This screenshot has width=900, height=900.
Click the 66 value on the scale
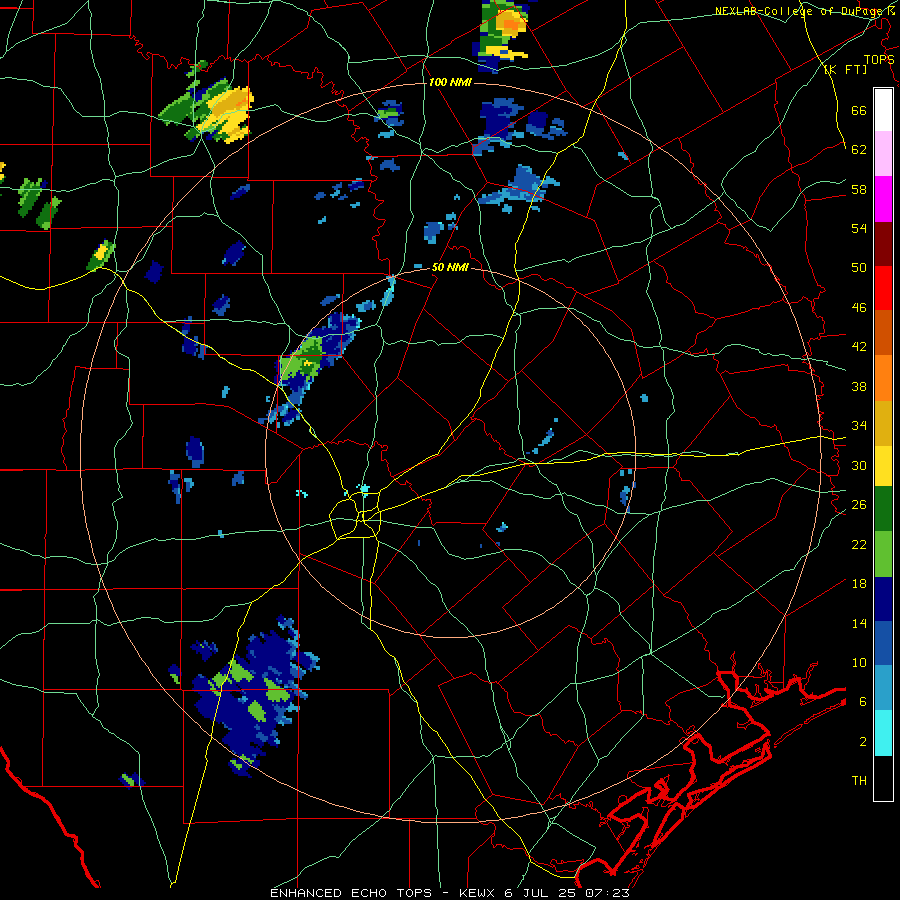[859, 110]
